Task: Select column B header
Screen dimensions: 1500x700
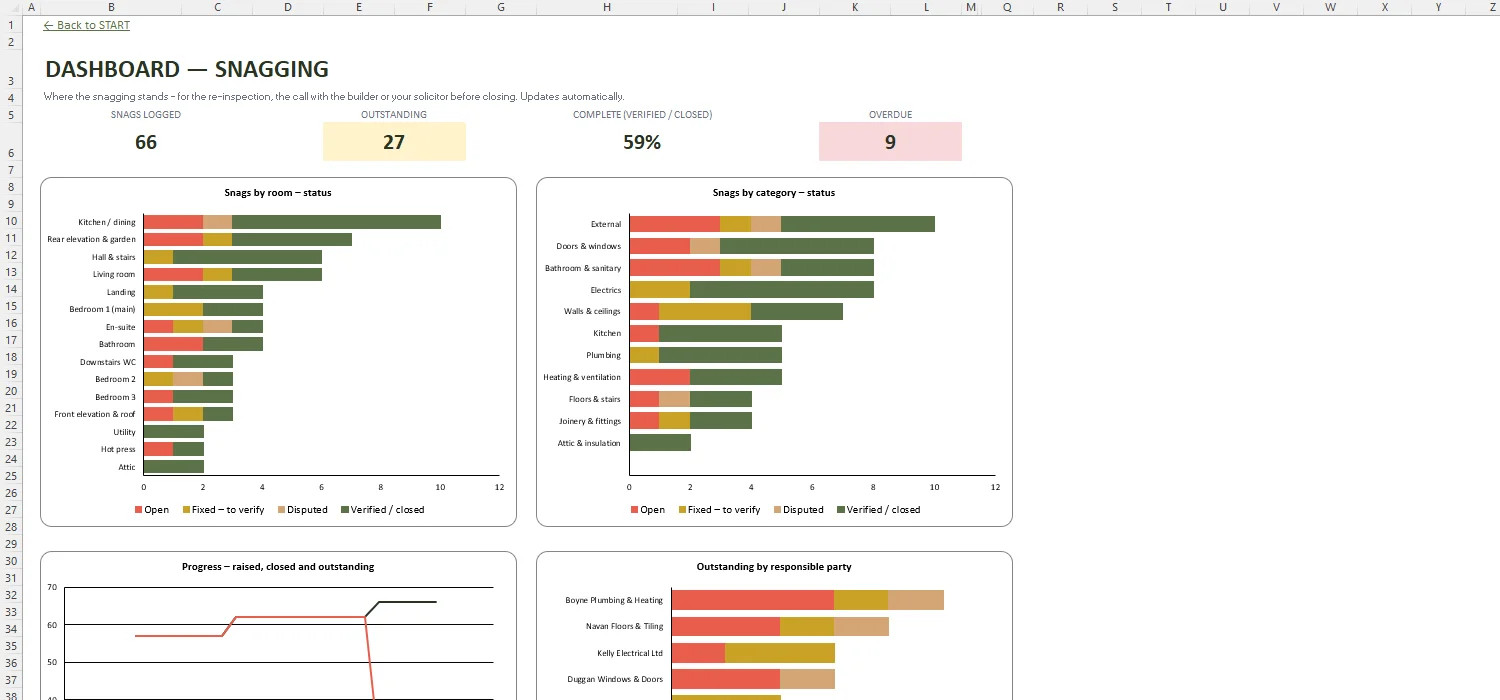Action: pos(111,7)
